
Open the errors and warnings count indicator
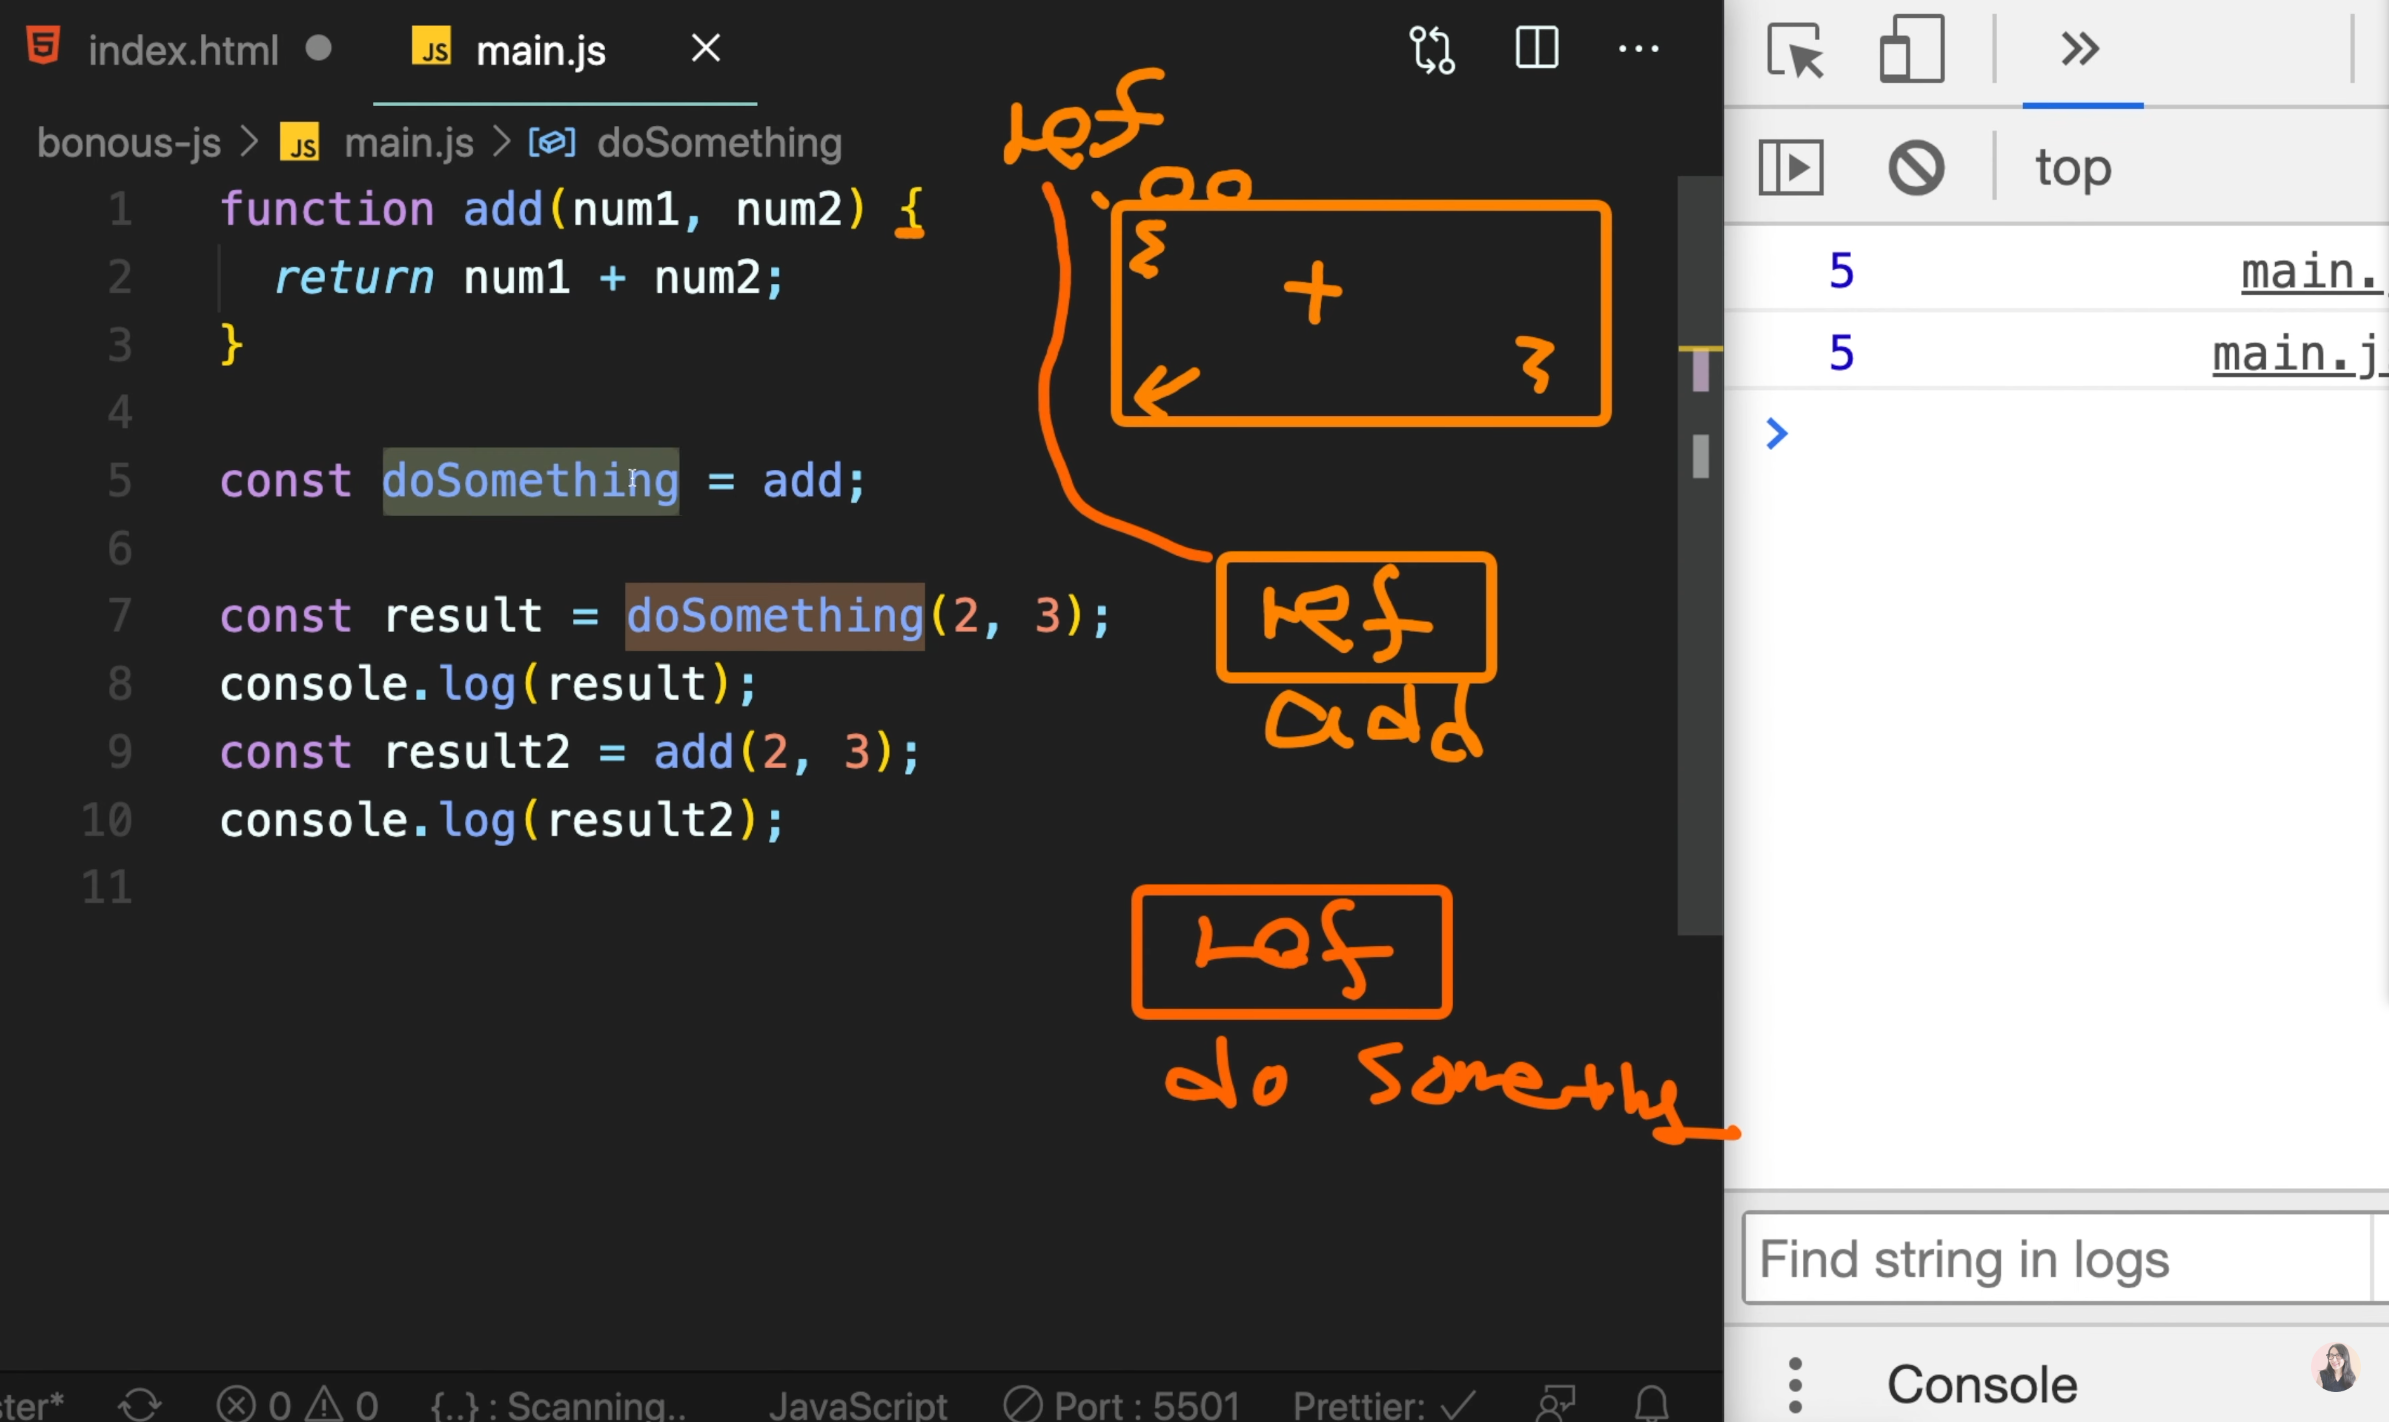297,1405
